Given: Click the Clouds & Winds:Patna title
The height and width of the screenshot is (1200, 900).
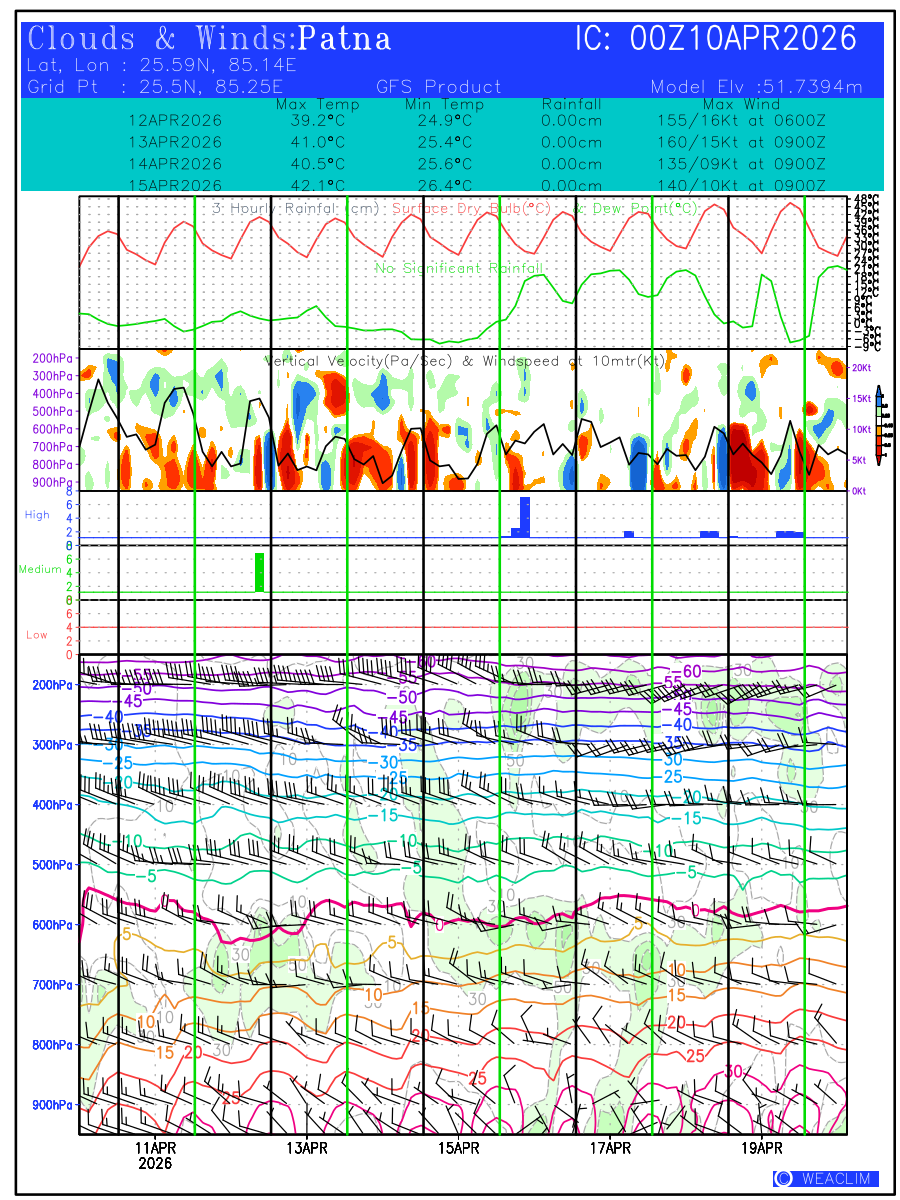Looking at the screenshot, I should point(209,39).
